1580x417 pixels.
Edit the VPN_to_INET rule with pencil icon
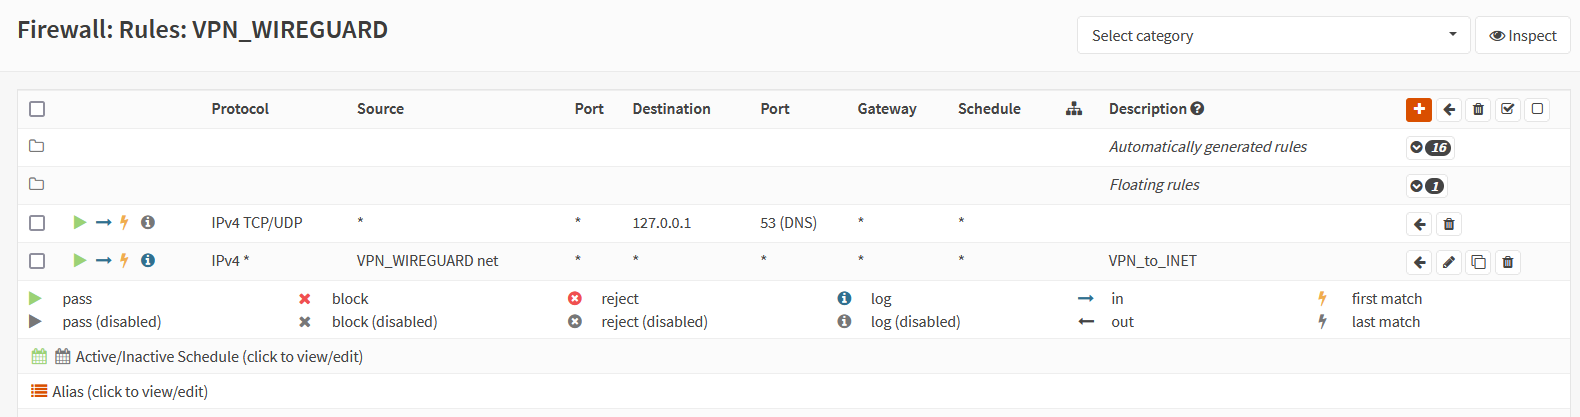(1448, 262)
